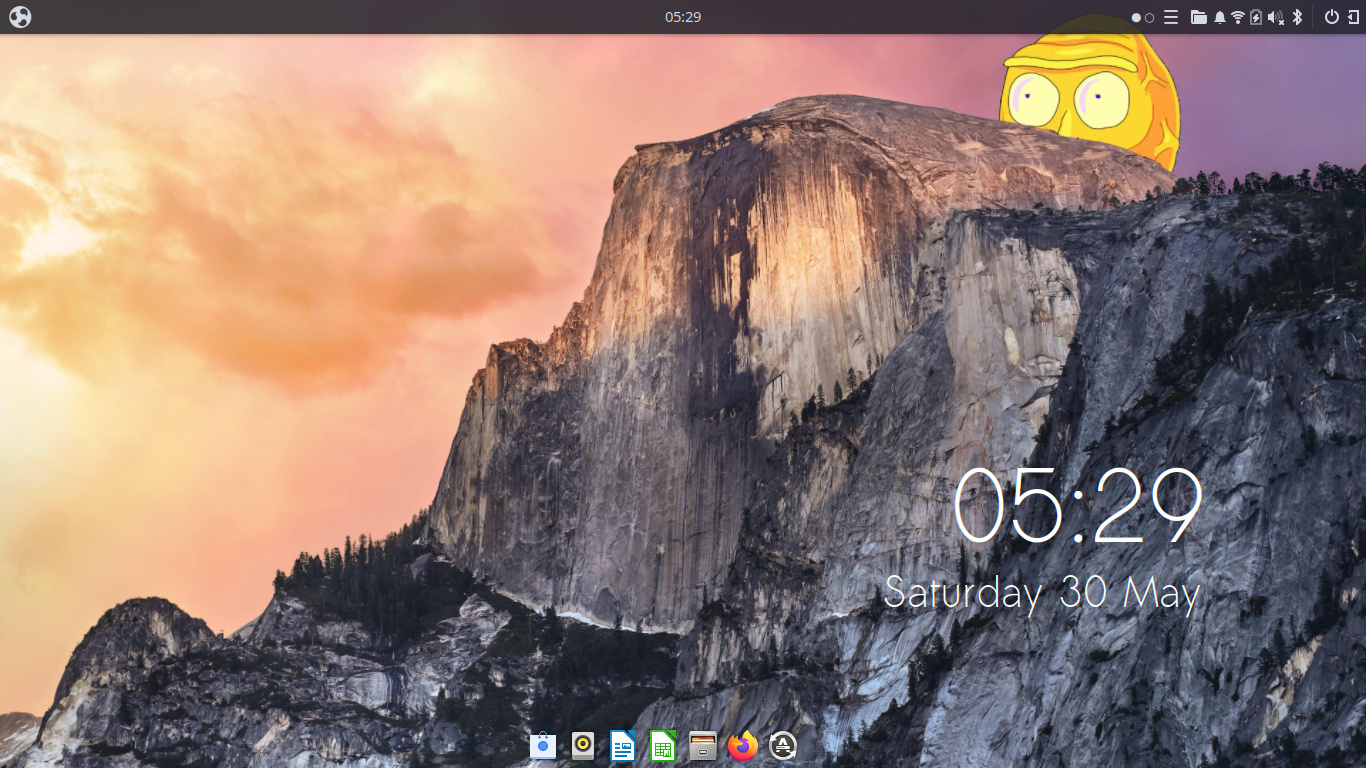Switch to the first workspace dot
Screen dimensions: 1366x768
click(1137, 18)
